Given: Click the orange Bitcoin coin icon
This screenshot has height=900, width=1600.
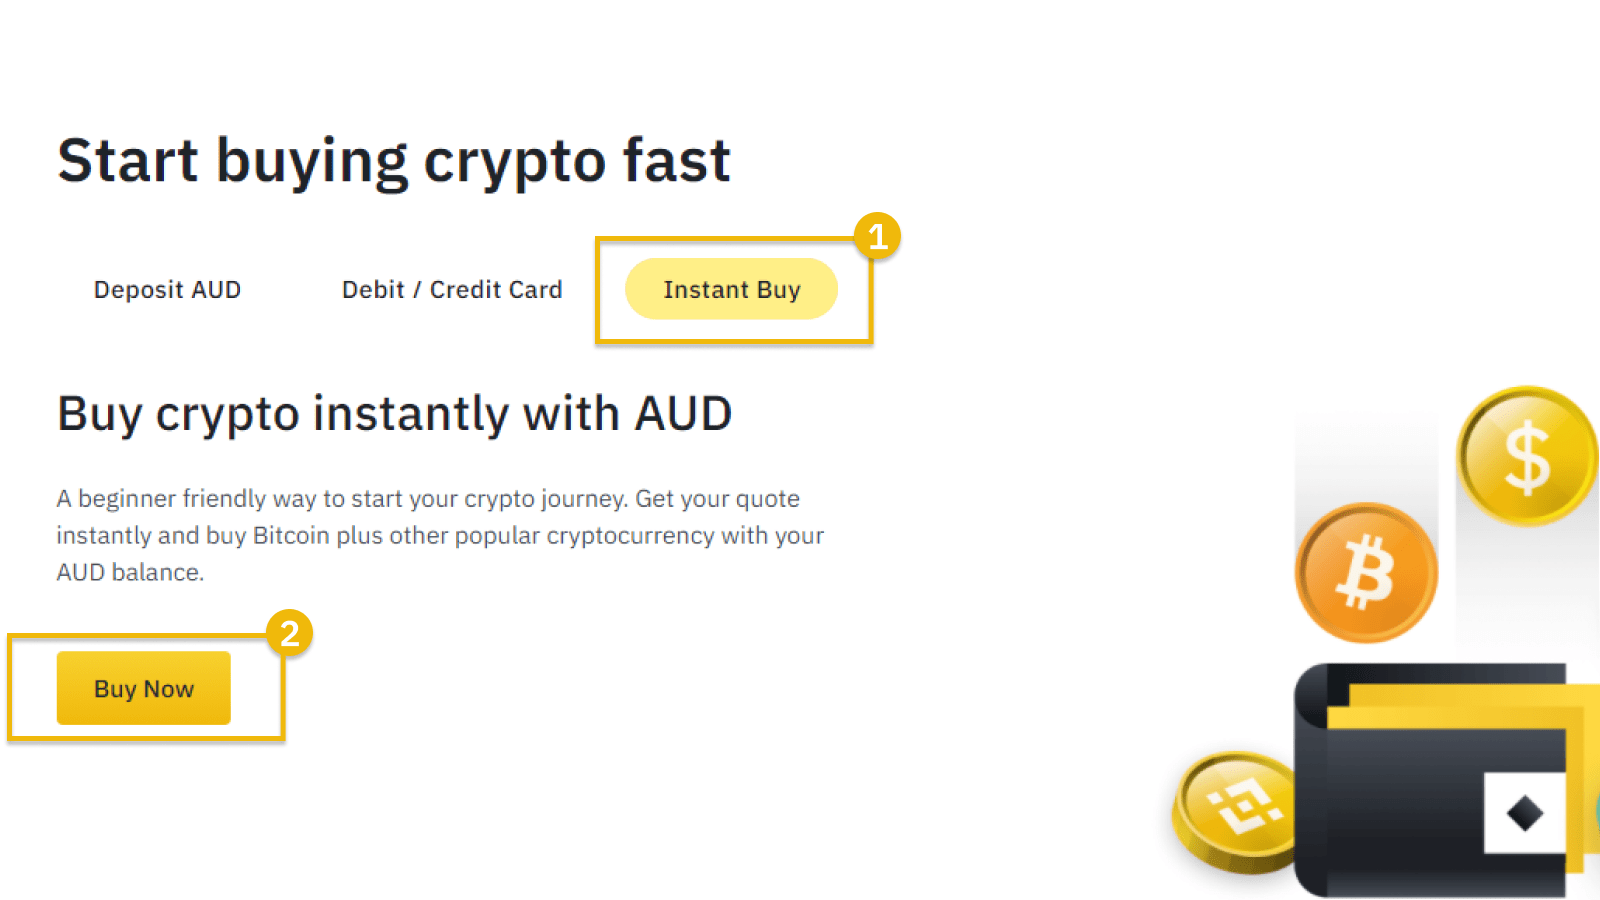Looking at the screenshot, I should pyautogui.click(x=1366, y=572).
